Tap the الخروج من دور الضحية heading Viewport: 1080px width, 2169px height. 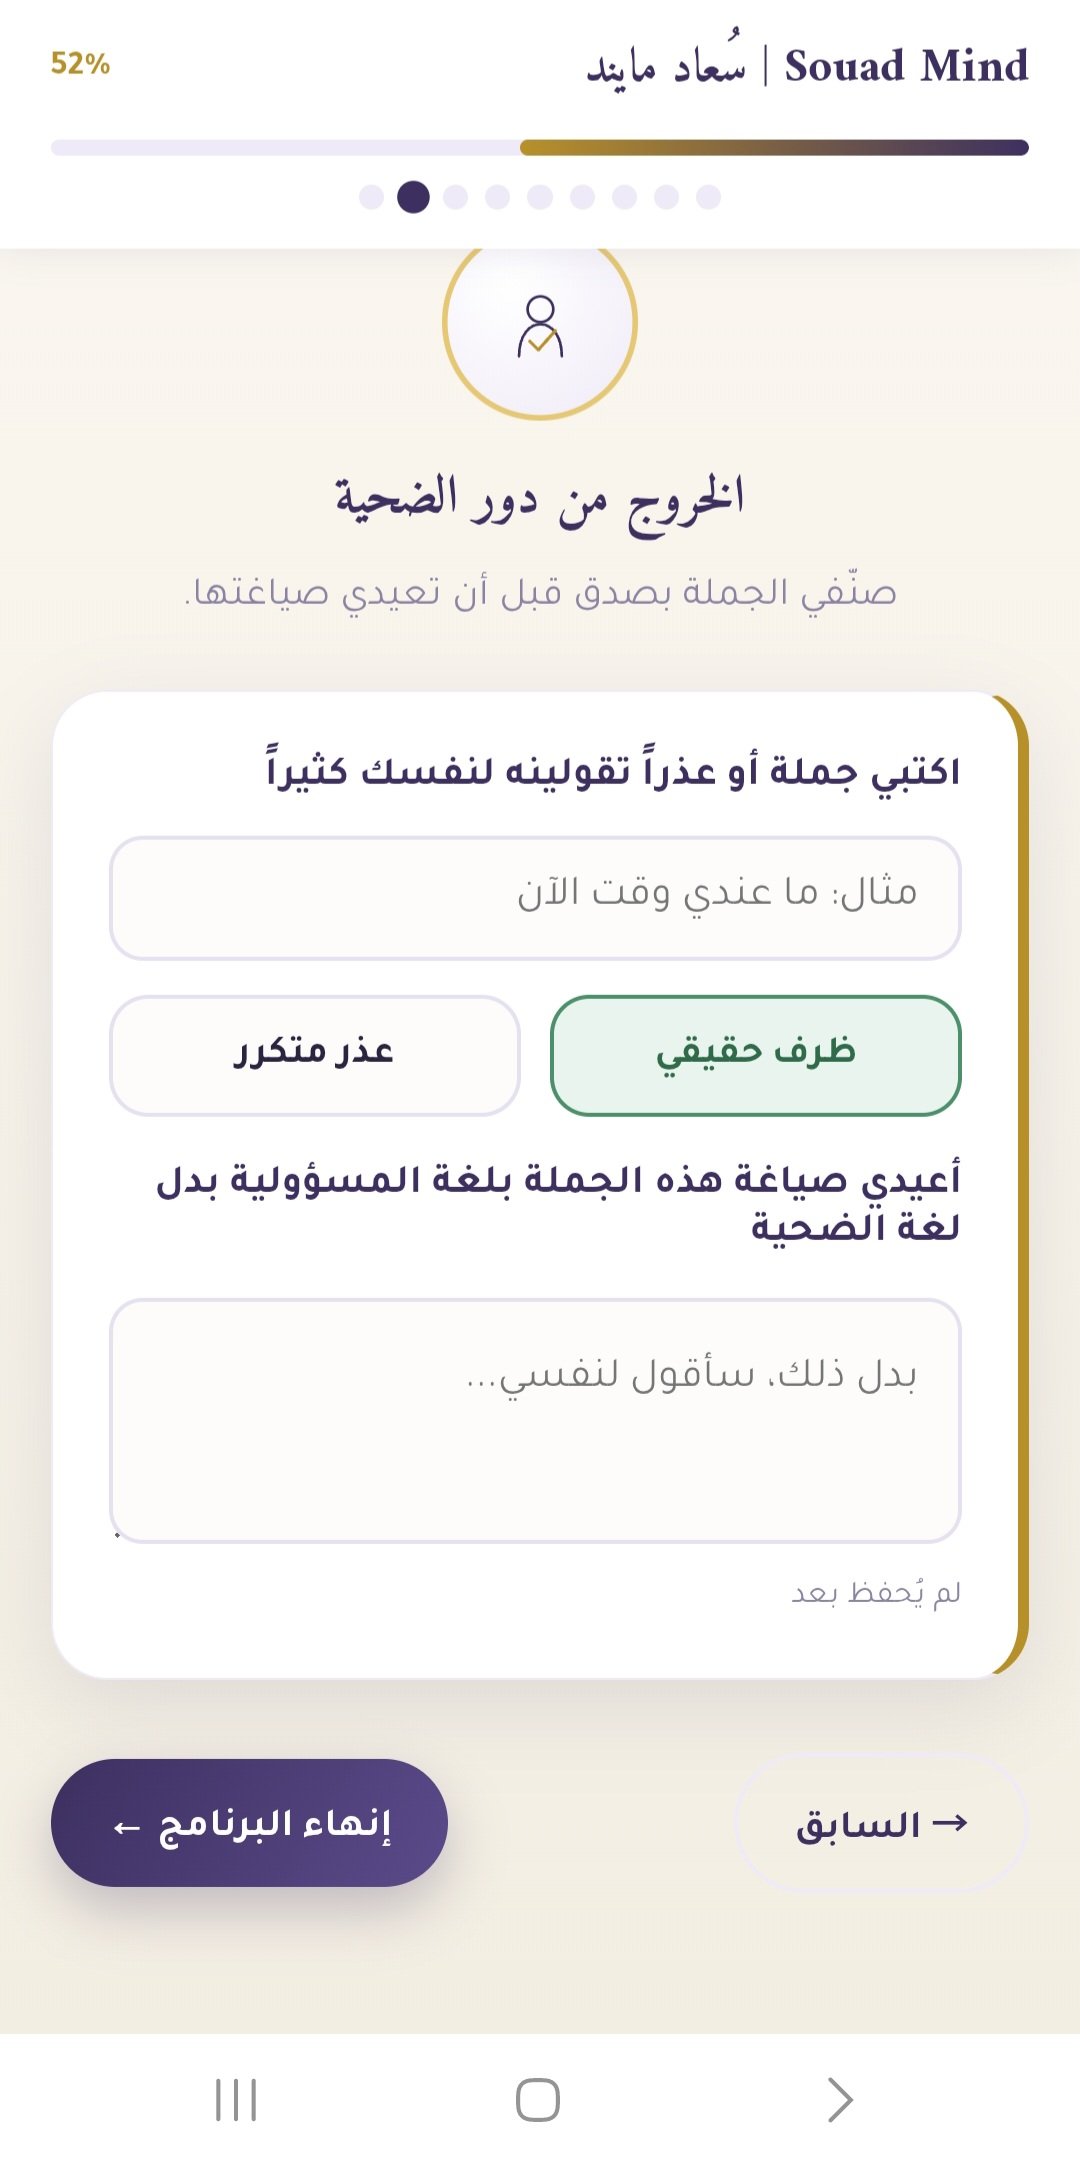point(540,501)
